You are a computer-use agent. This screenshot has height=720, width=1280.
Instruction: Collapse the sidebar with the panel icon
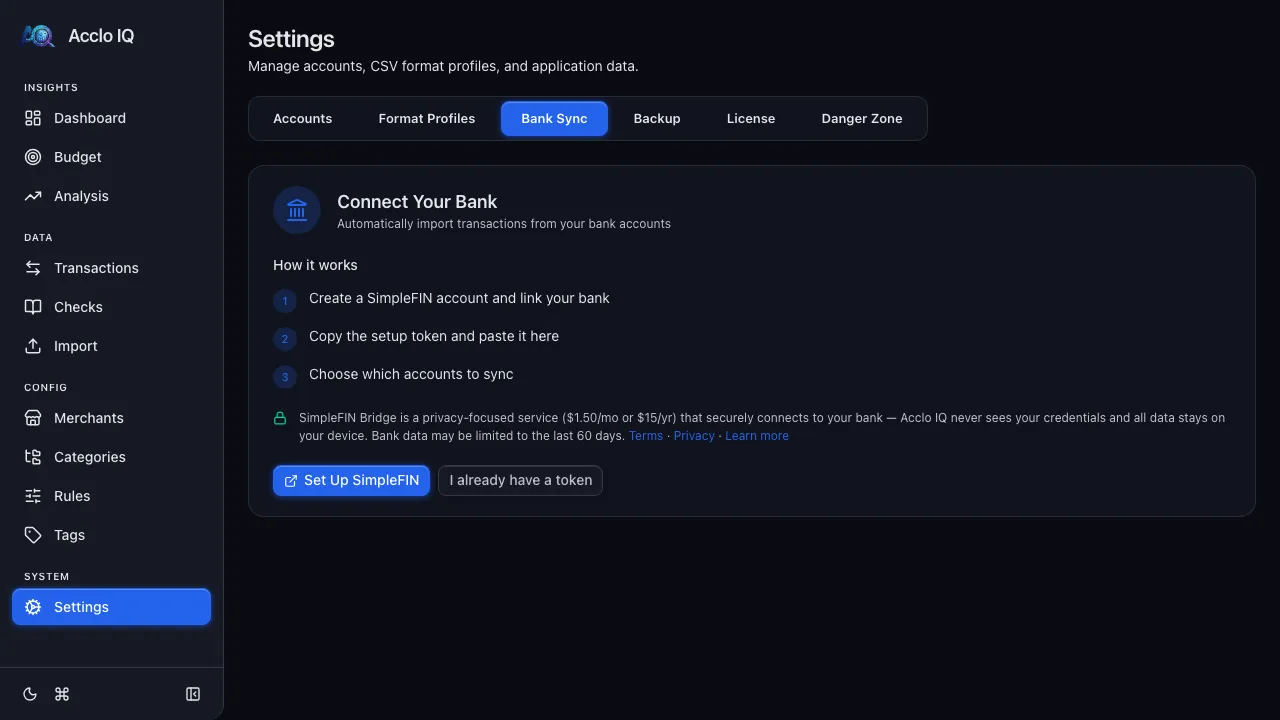[x=193, y=694]
